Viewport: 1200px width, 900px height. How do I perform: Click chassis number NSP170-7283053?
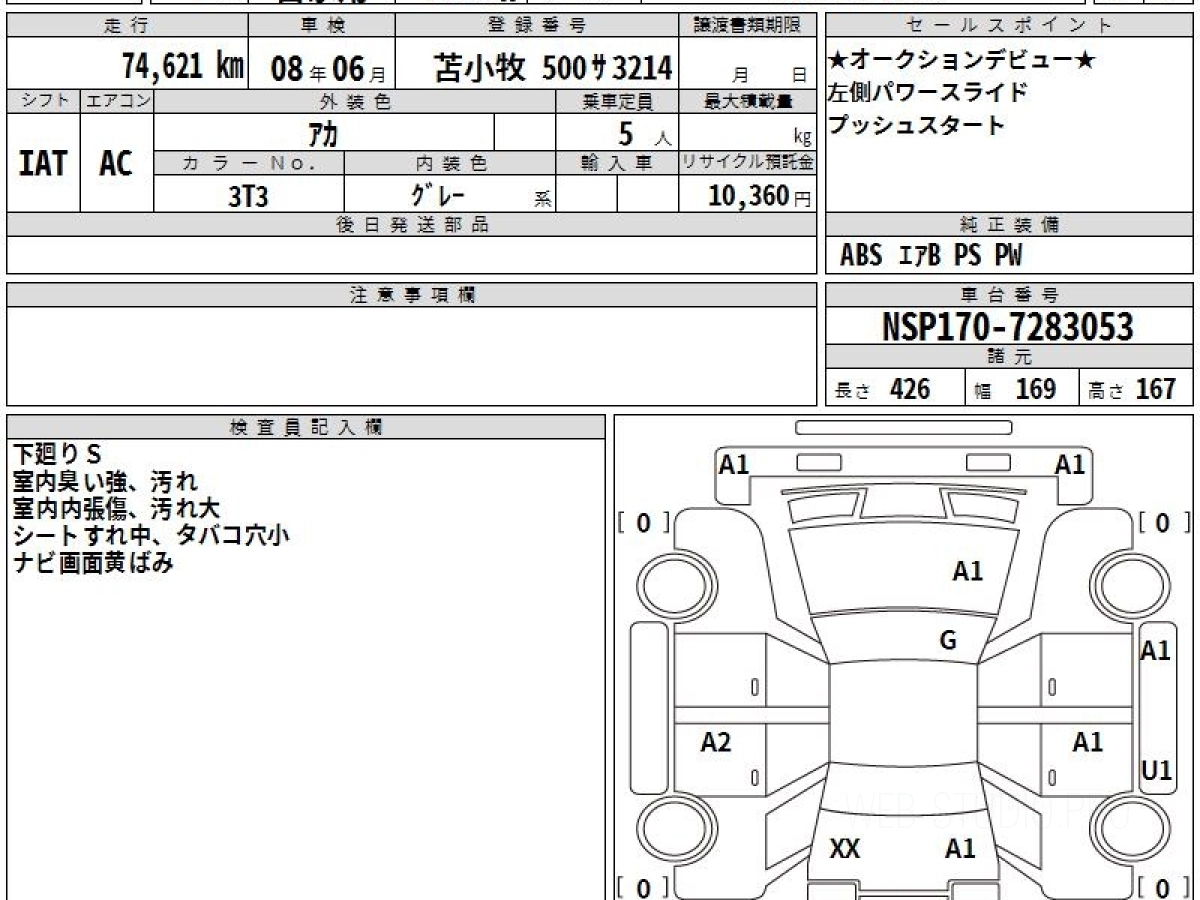1008,327
